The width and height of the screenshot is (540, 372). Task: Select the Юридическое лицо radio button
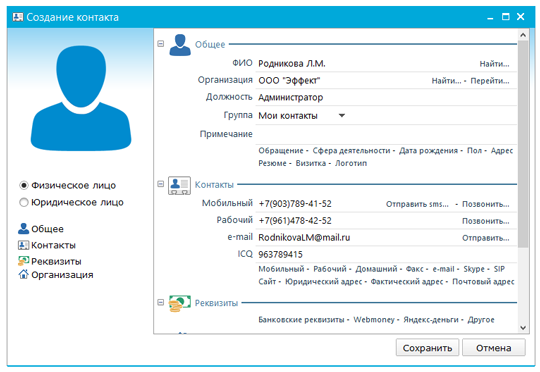point(23,202)
